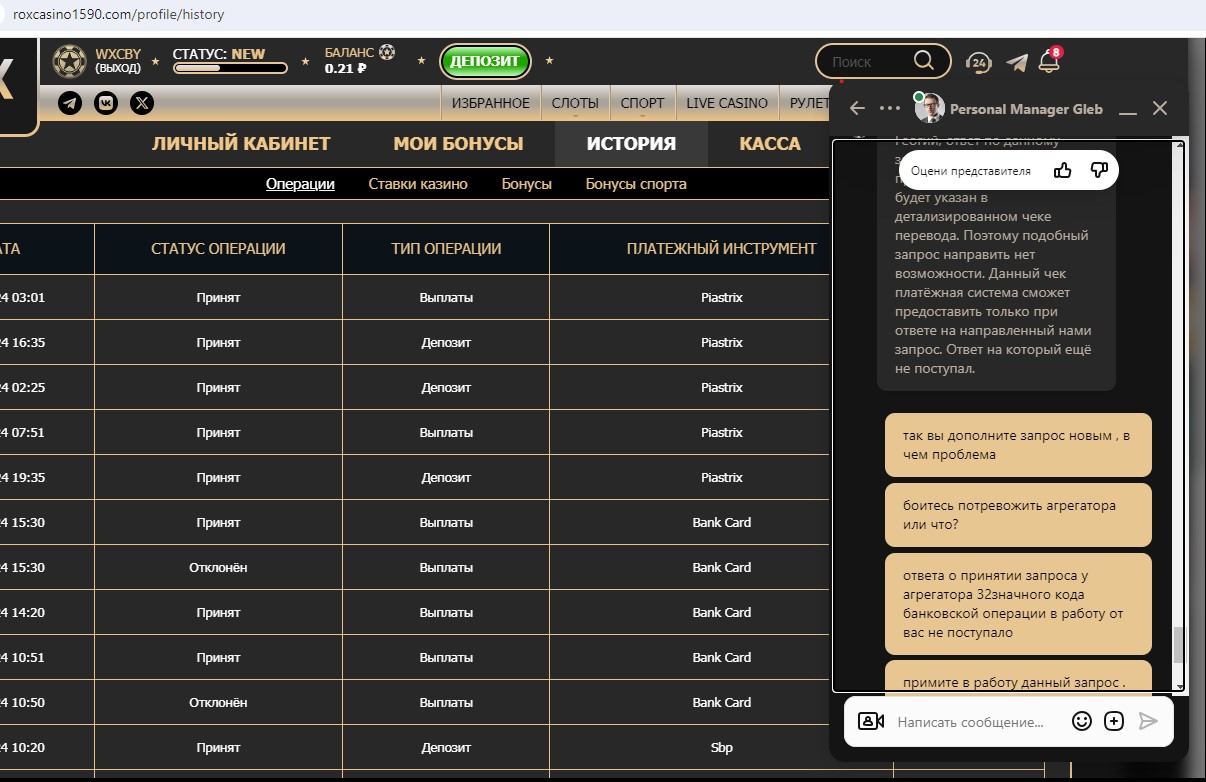
Task: Minimize the chat widget
Action: [x=1128, y=111]
